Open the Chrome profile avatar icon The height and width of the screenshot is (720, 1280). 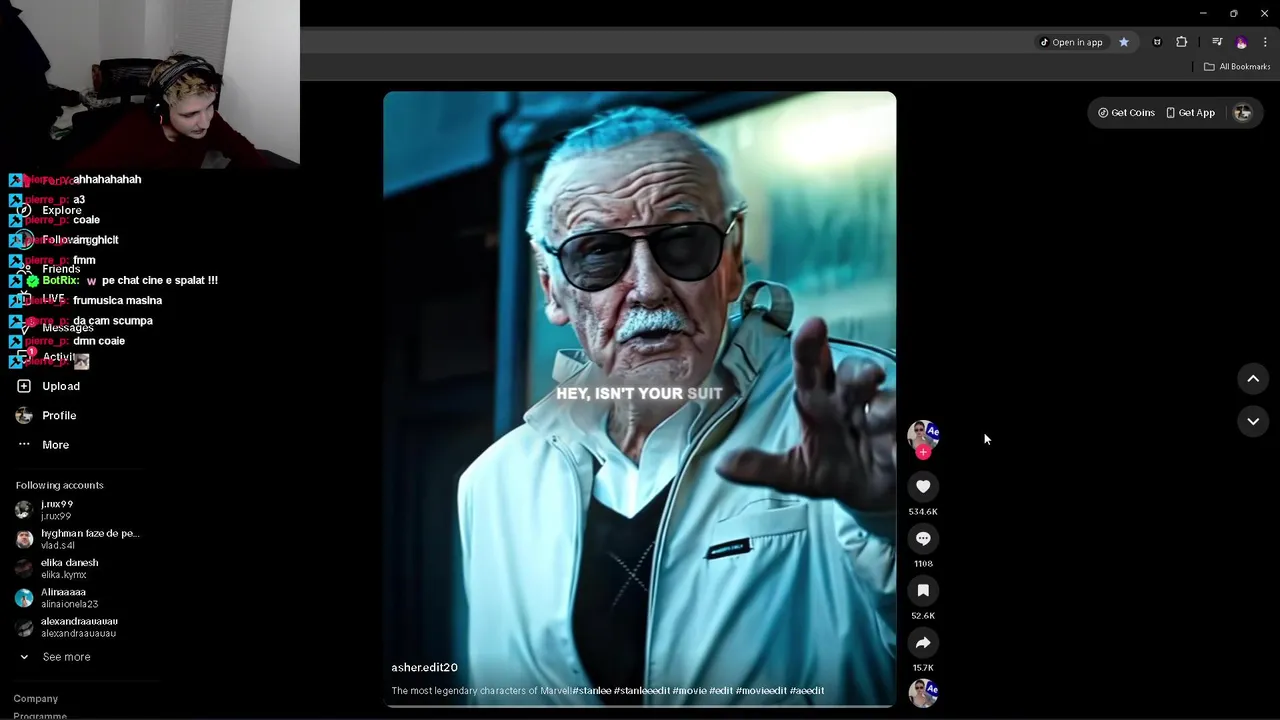click(x=1242, y=42)
